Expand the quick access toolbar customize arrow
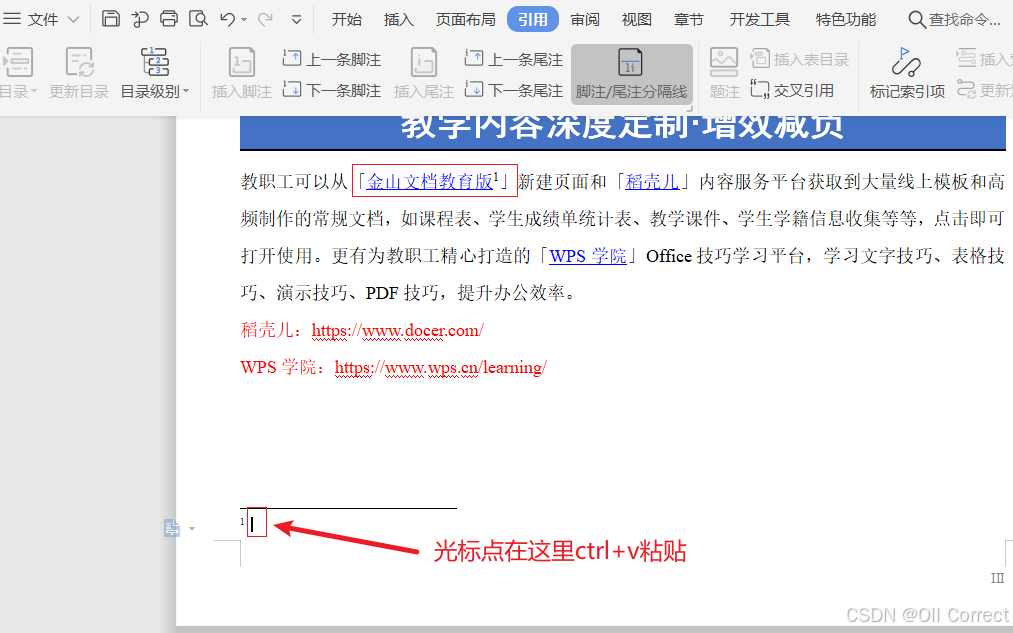The height and width of the screenshot is (633, 1013). [x=297, y=20]
